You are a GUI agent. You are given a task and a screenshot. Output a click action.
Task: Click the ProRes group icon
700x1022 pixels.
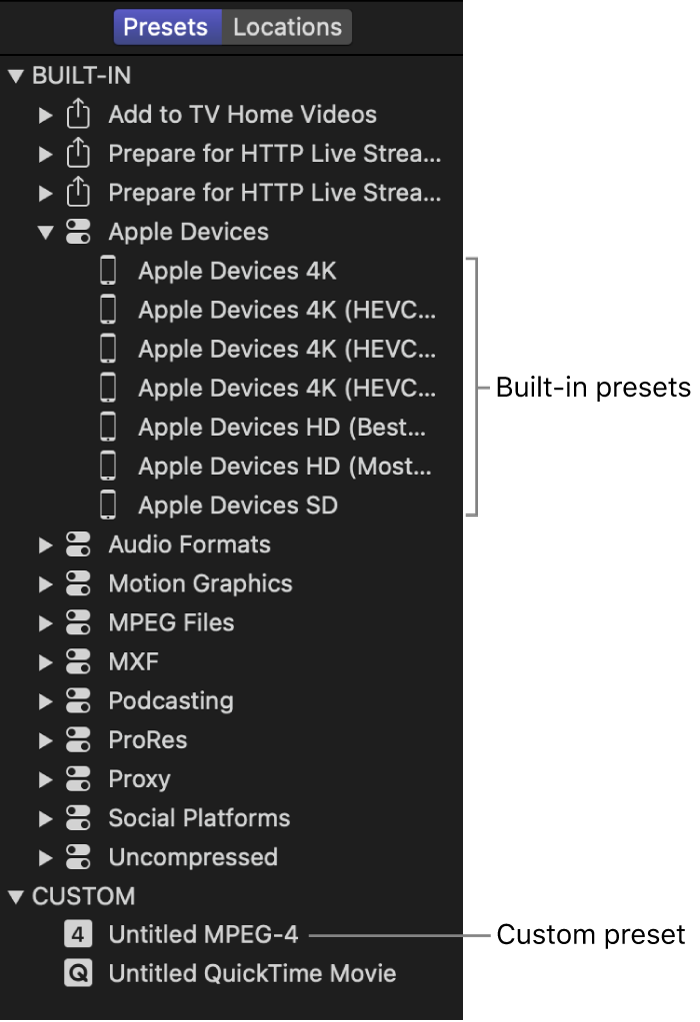(78, 739)
